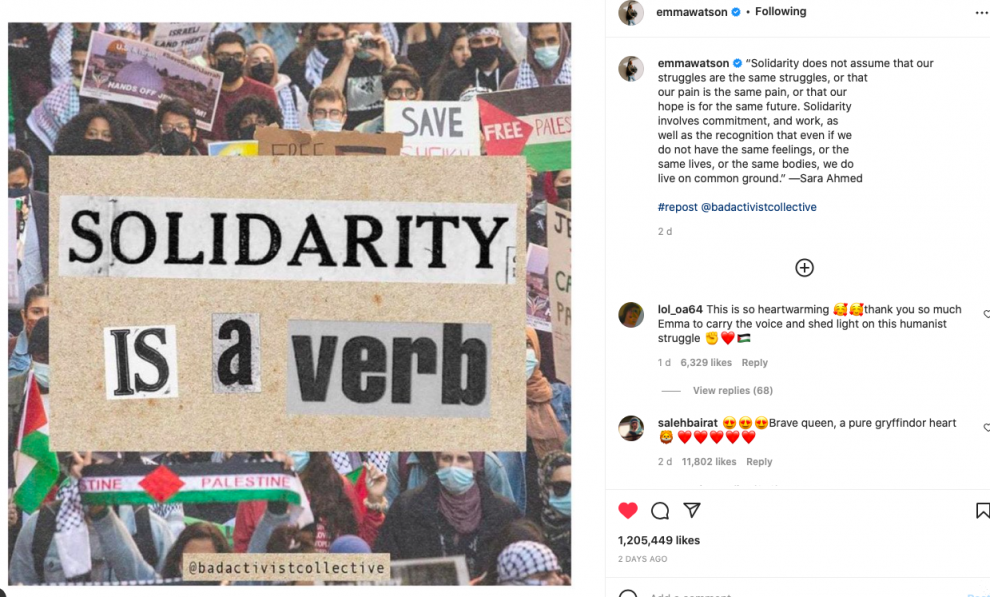Reply to salehbairat's comment
The image size is (990, 597).
point(759,461)
